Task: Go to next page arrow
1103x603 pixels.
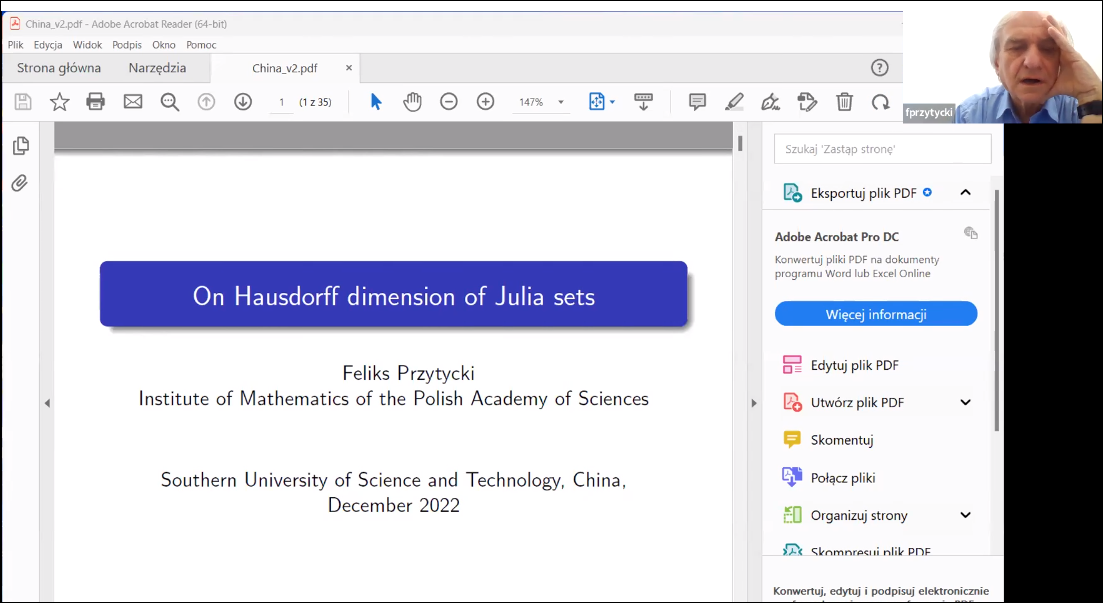Action: pos(242,101)
